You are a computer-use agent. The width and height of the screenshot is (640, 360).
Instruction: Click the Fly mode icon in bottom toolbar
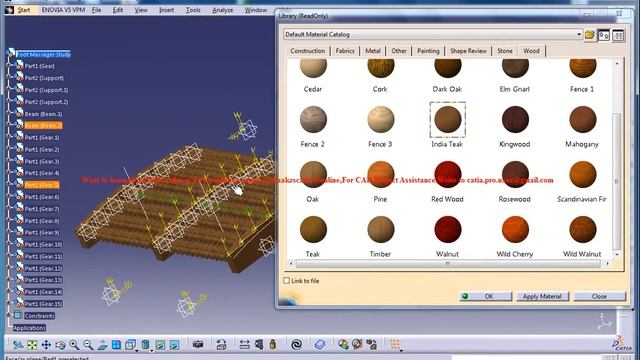(18, 345)
